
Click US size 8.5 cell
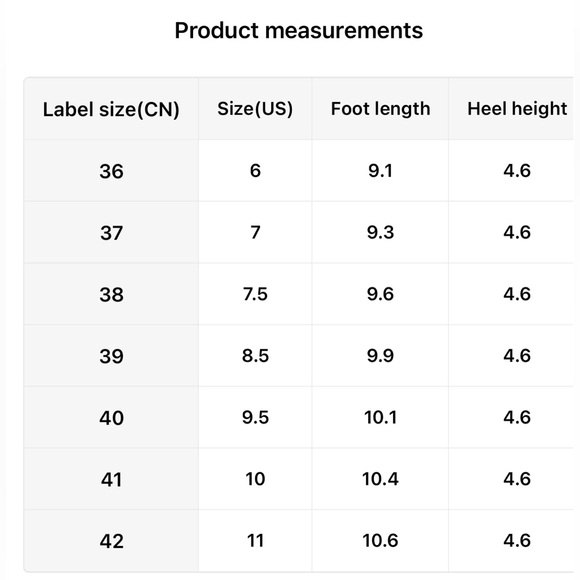tap(255, 356)
